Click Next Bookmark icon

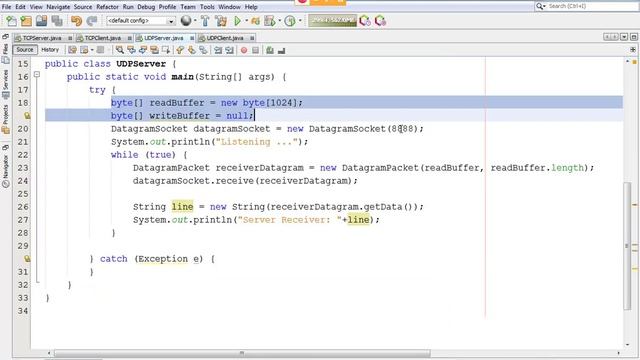(x=191, y=50)
